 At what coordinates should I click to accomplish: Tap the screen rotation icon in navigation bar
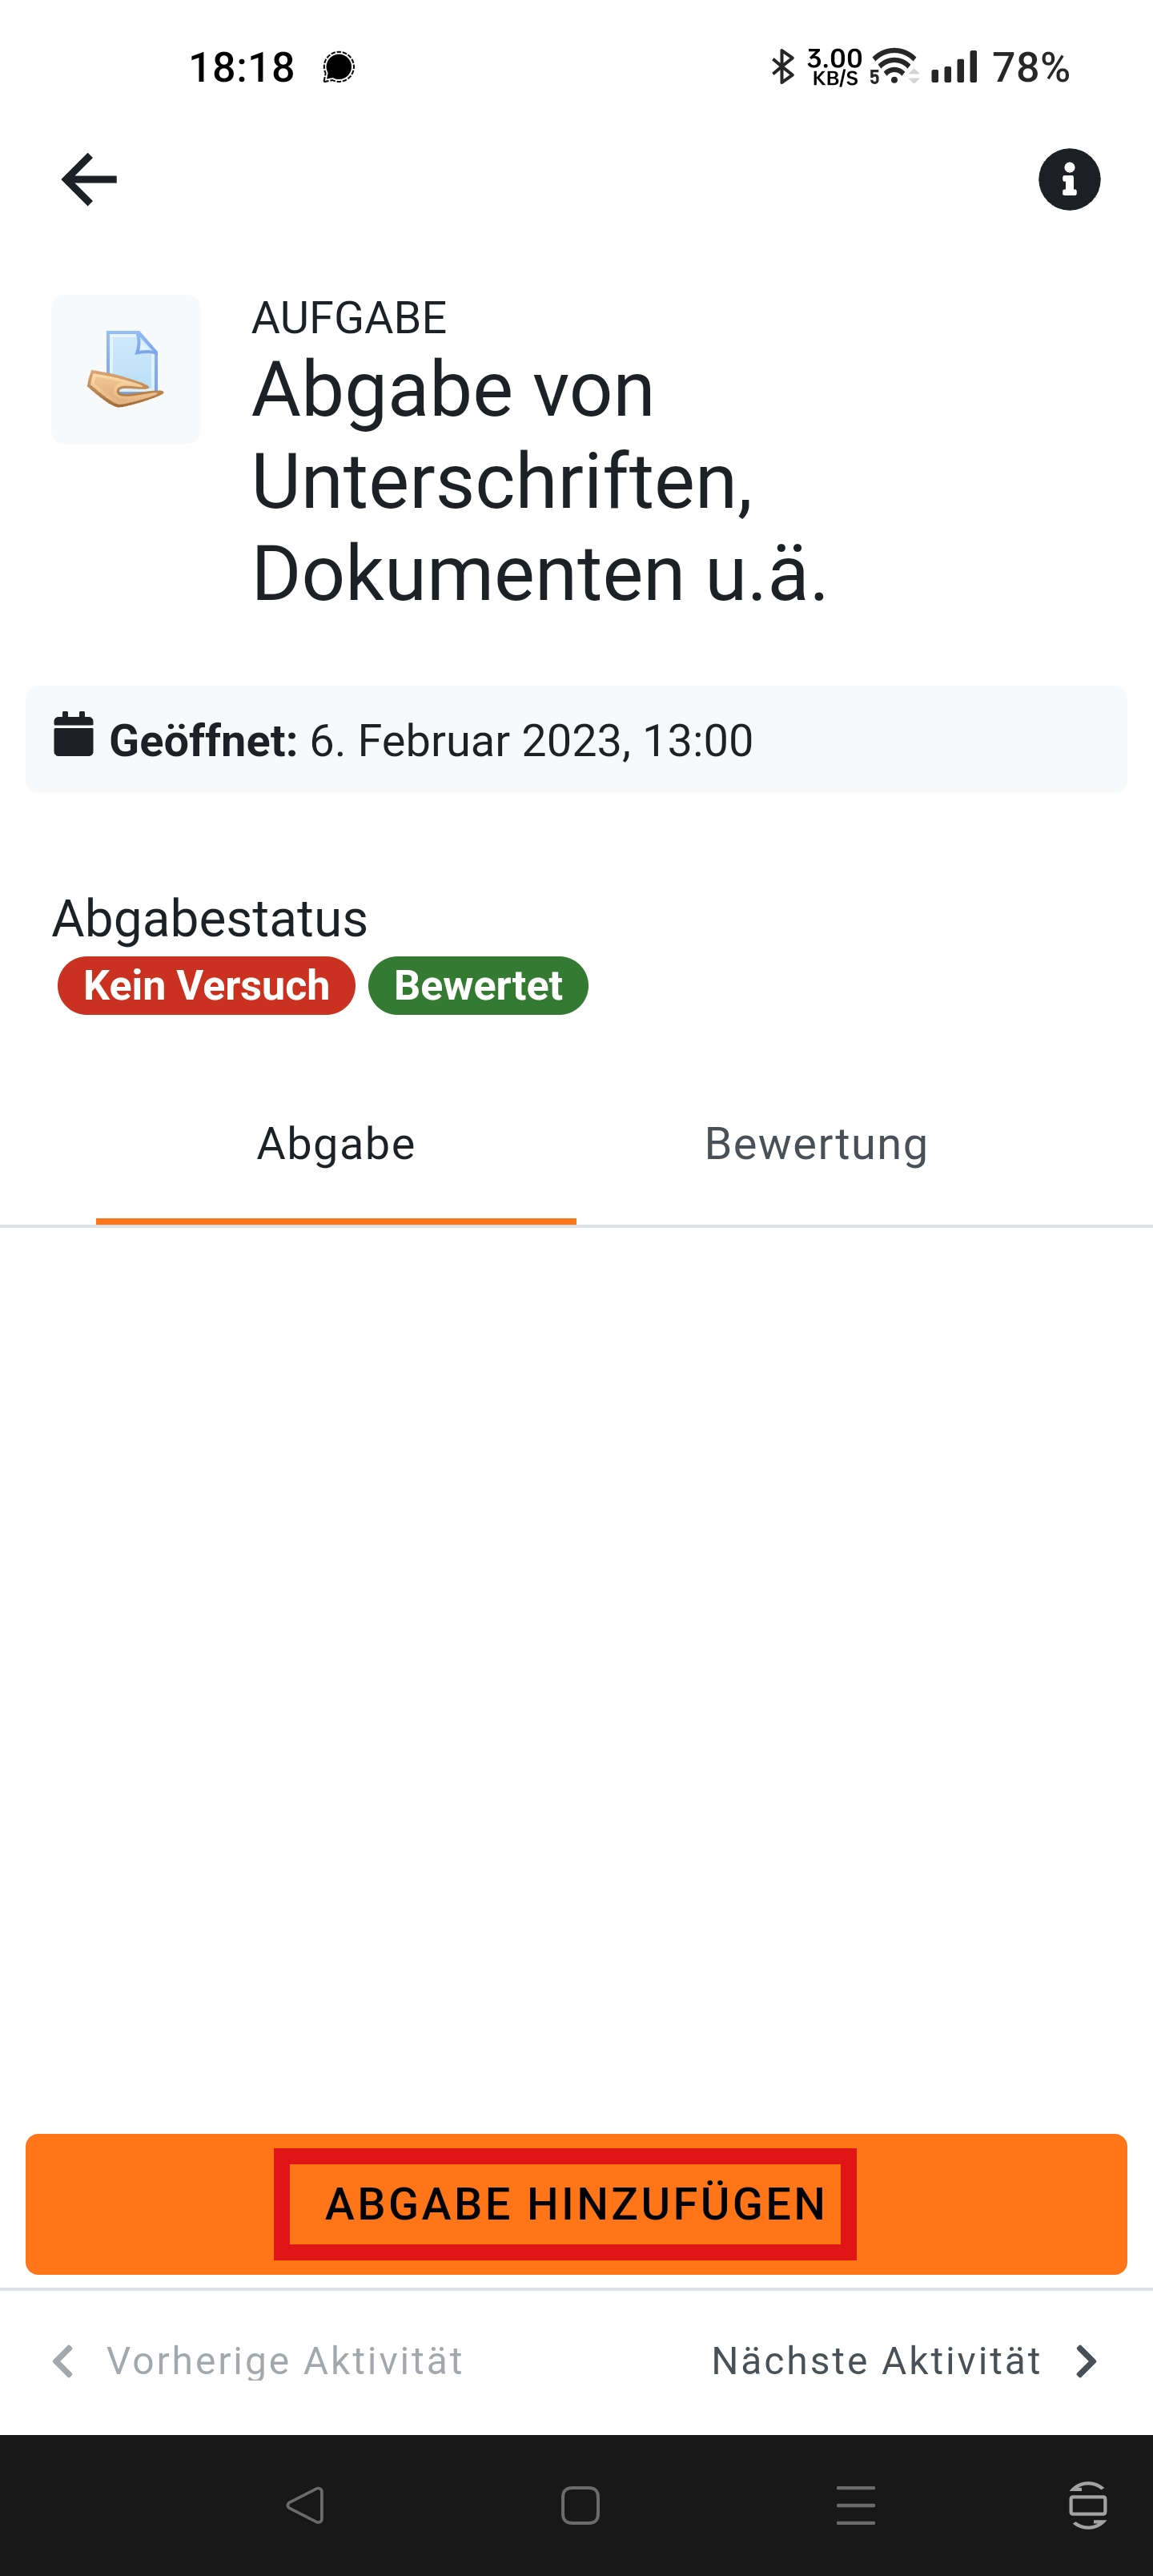click(x=1088, y=2505)
